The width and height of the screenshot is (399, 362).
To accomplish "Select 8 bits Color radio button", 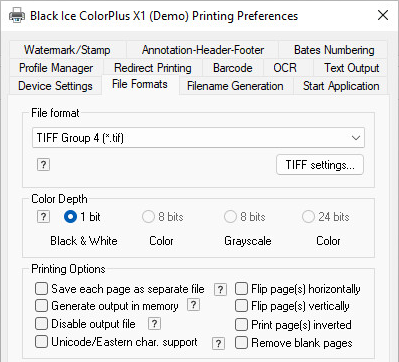I will tap(148, 217).
